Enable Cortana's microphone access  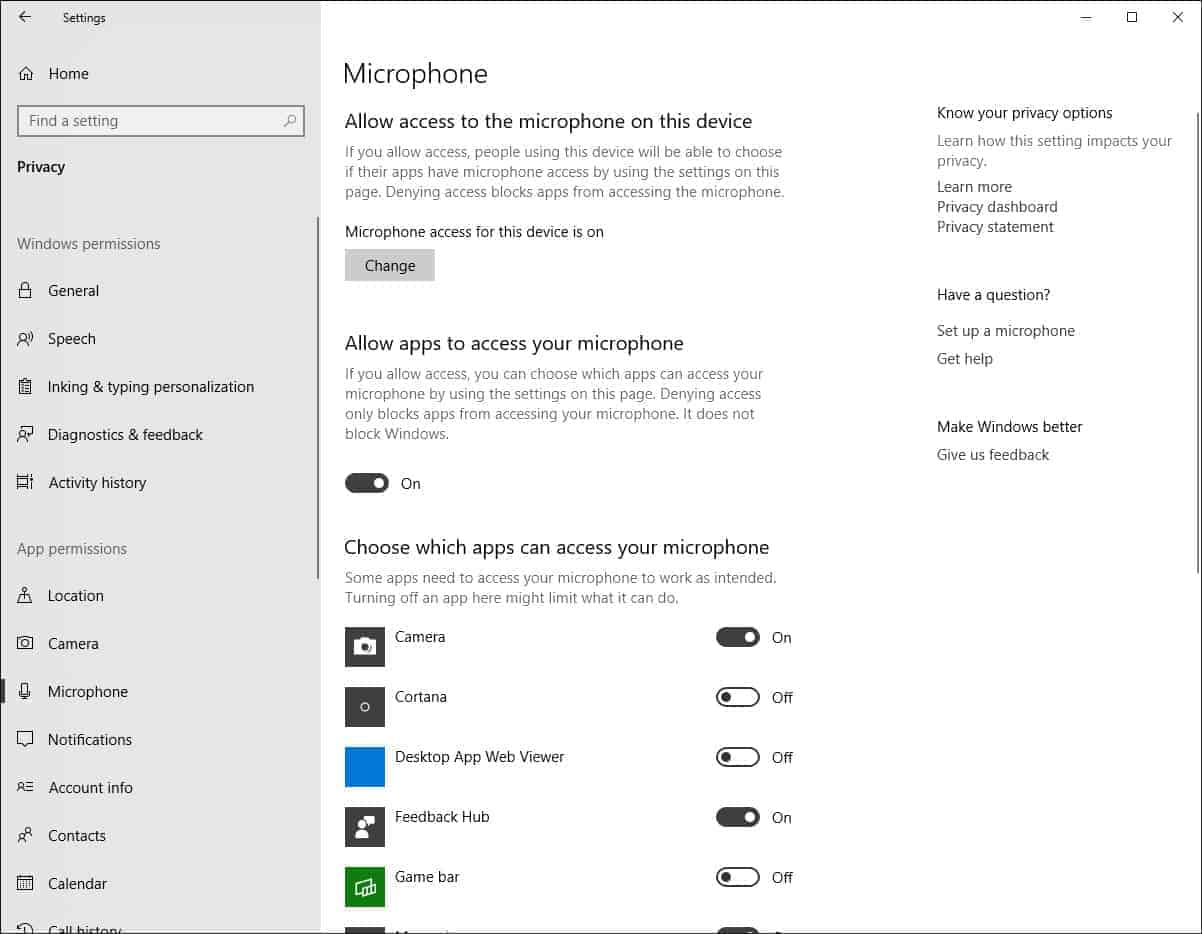point(737,697)
